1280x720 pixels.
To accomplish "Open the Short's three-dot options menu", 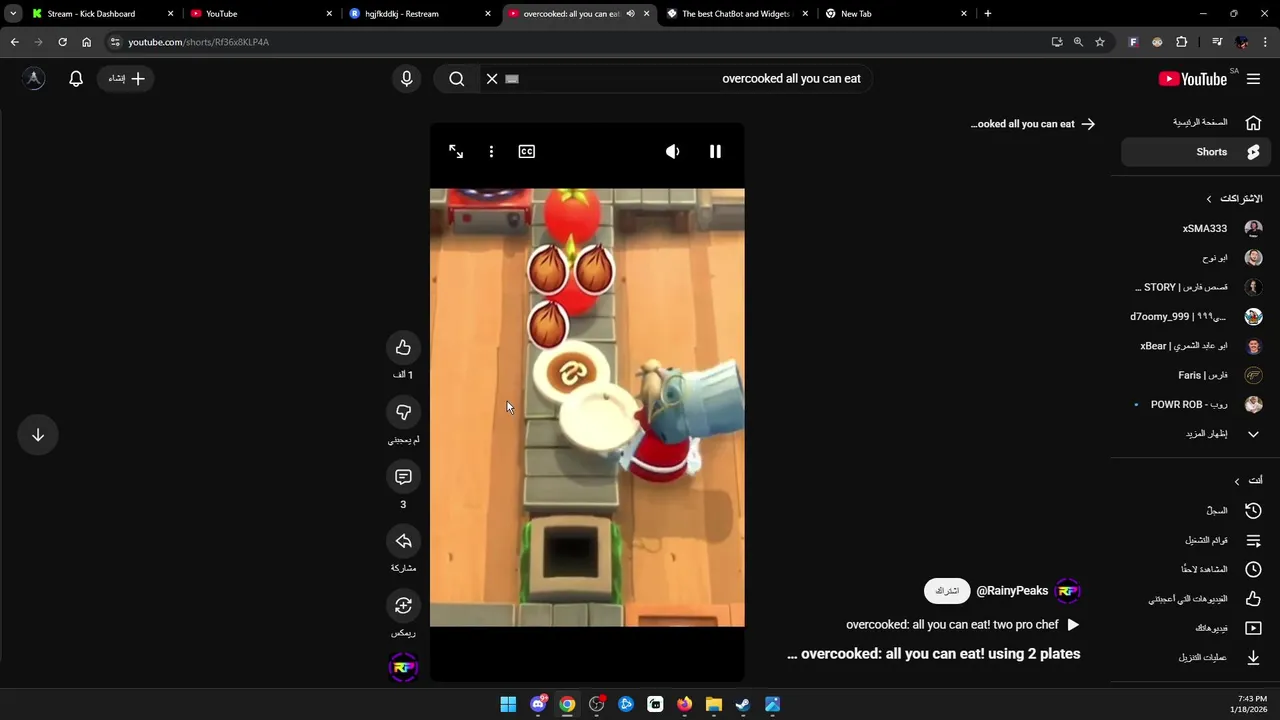I will point(491,151).
